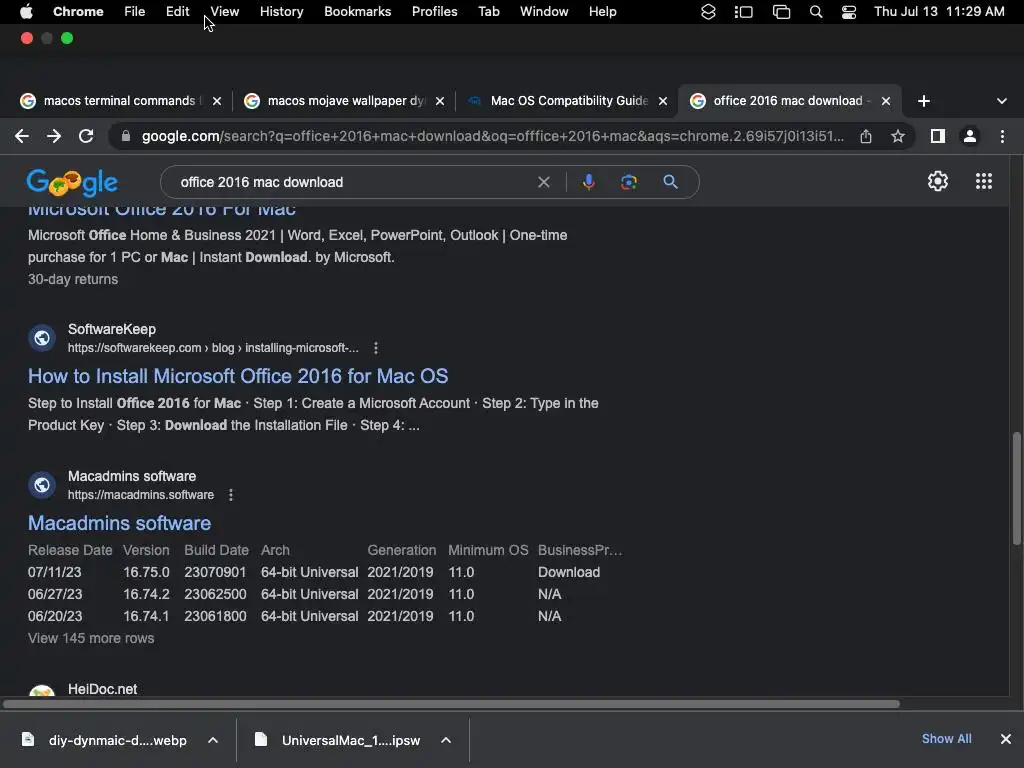Close the macos mojave wallpaper tab
Image resolution: width=1024 pixels, height=768 pixels.
440,101
